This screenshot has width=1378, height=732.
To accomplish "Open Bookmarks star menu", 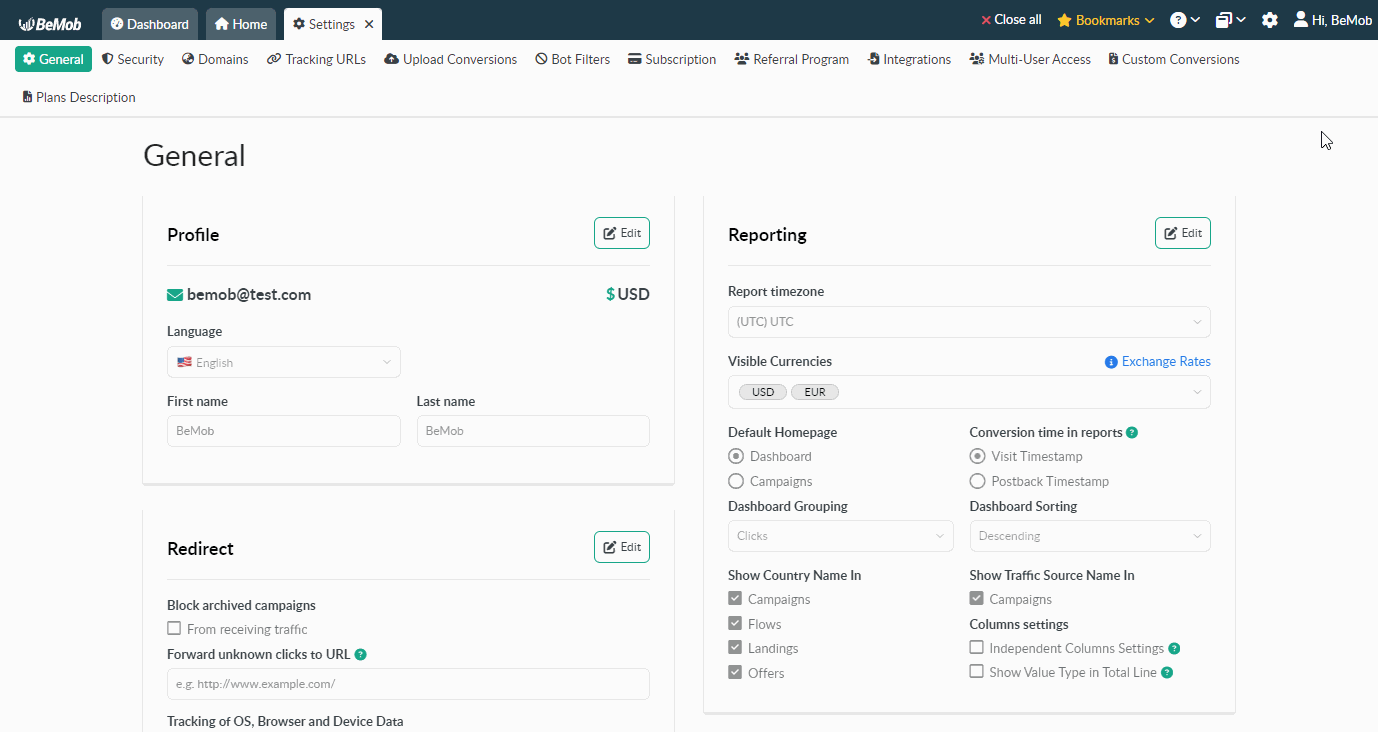I will click(x=1106, y=20).
